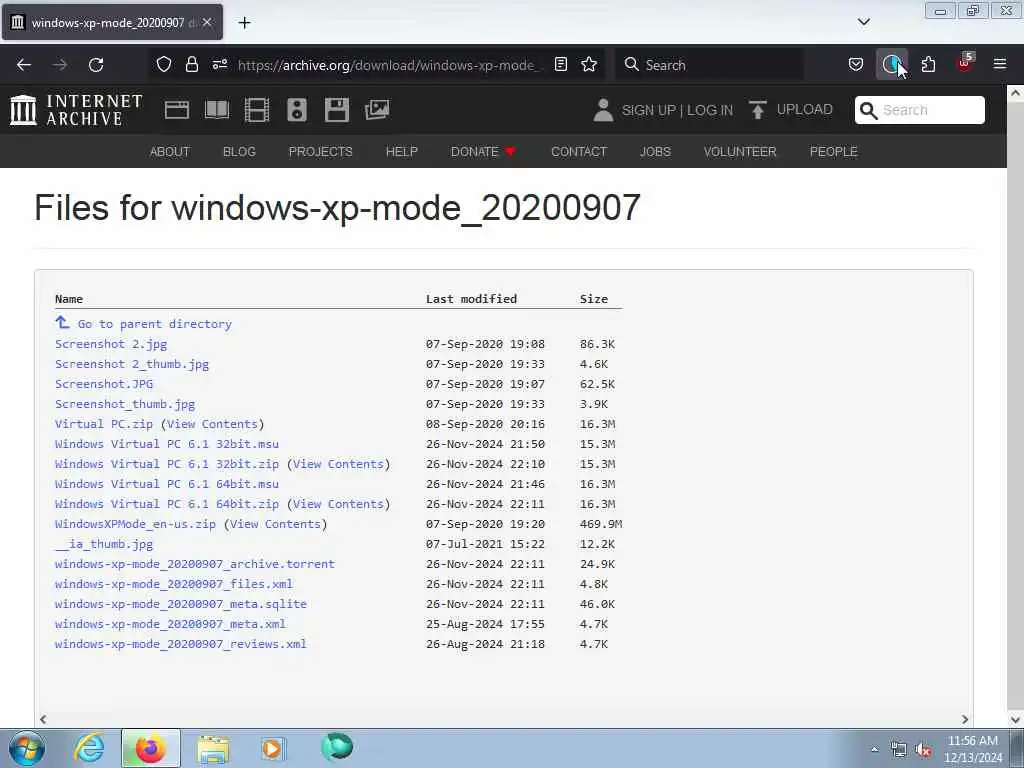Click the Forward arrow in toolbar
Viewport: 1024px width, 768px height.
(x=60, y=65)
